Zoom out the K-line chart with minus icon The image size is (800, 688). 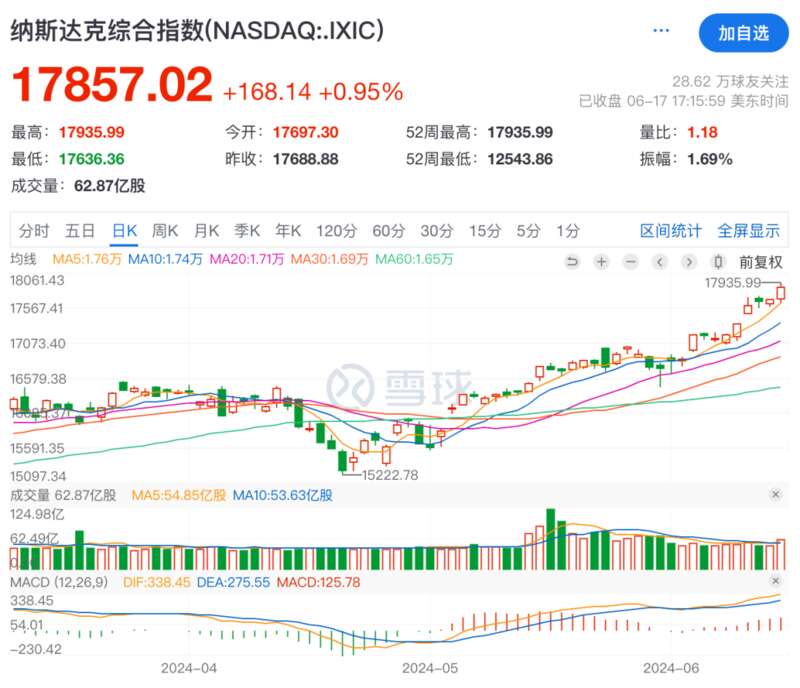point(631,262)
